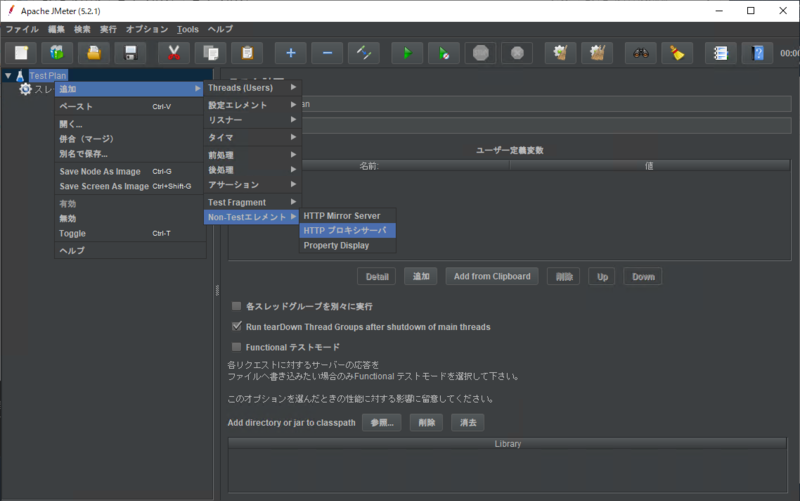
Task: Click the Expand all plus icon
Action: 291,53
